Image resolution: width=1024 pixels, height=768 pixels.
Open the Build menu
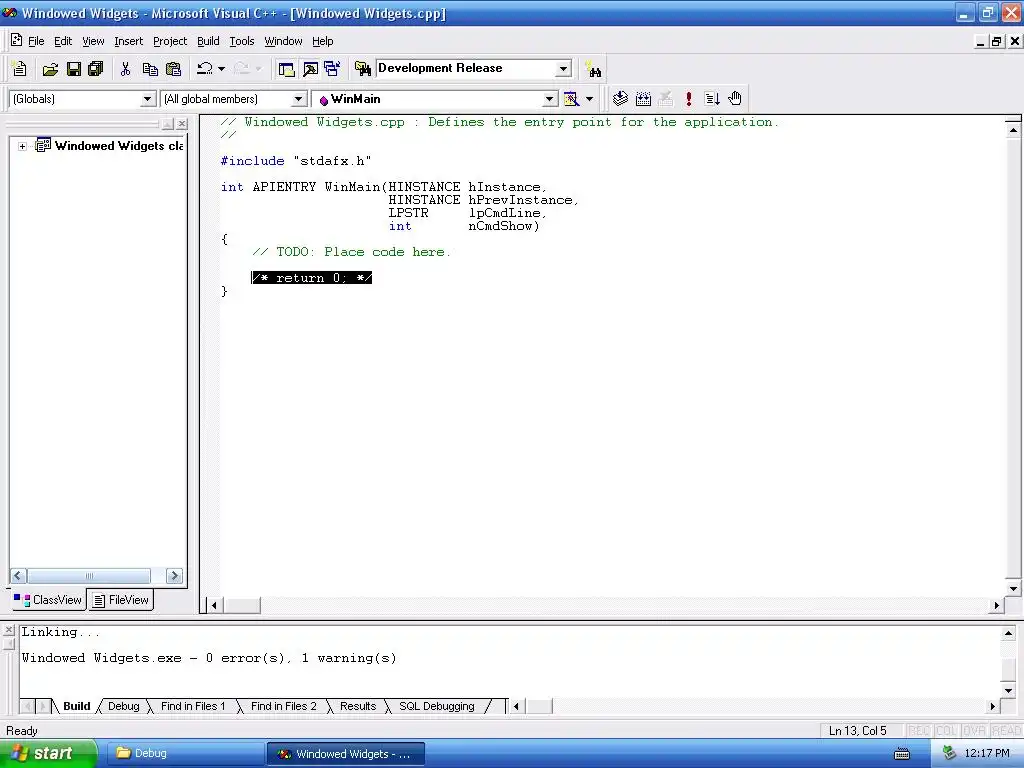208,41
